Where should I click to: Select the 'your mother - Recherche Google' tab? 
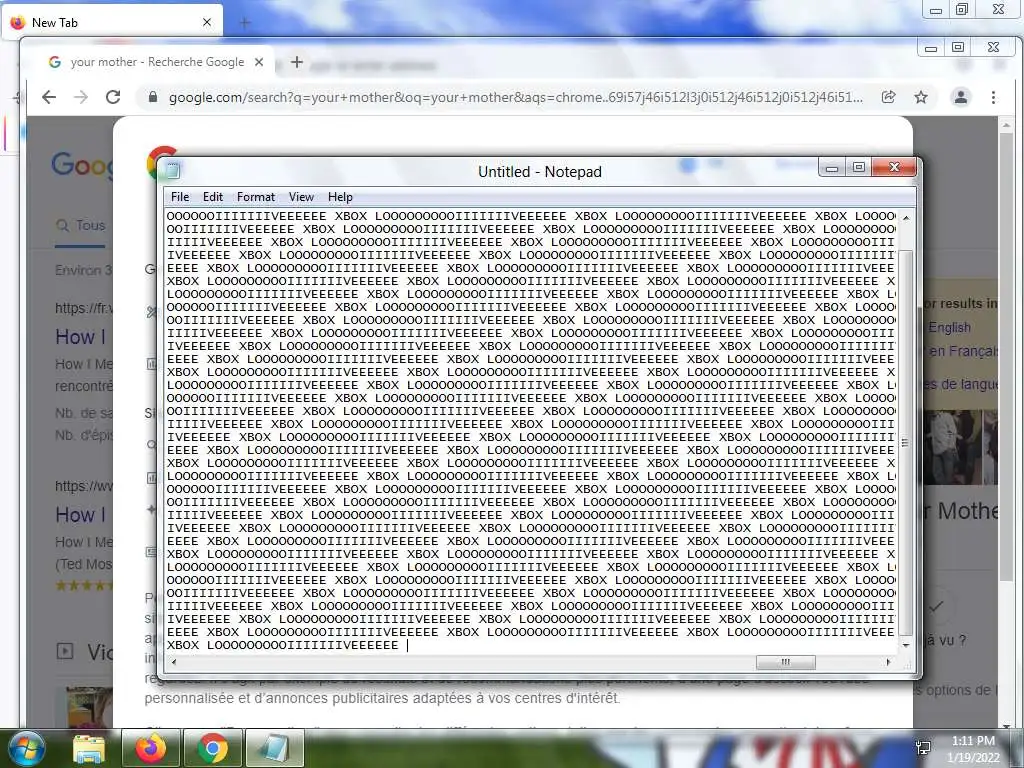click(157, 62)
